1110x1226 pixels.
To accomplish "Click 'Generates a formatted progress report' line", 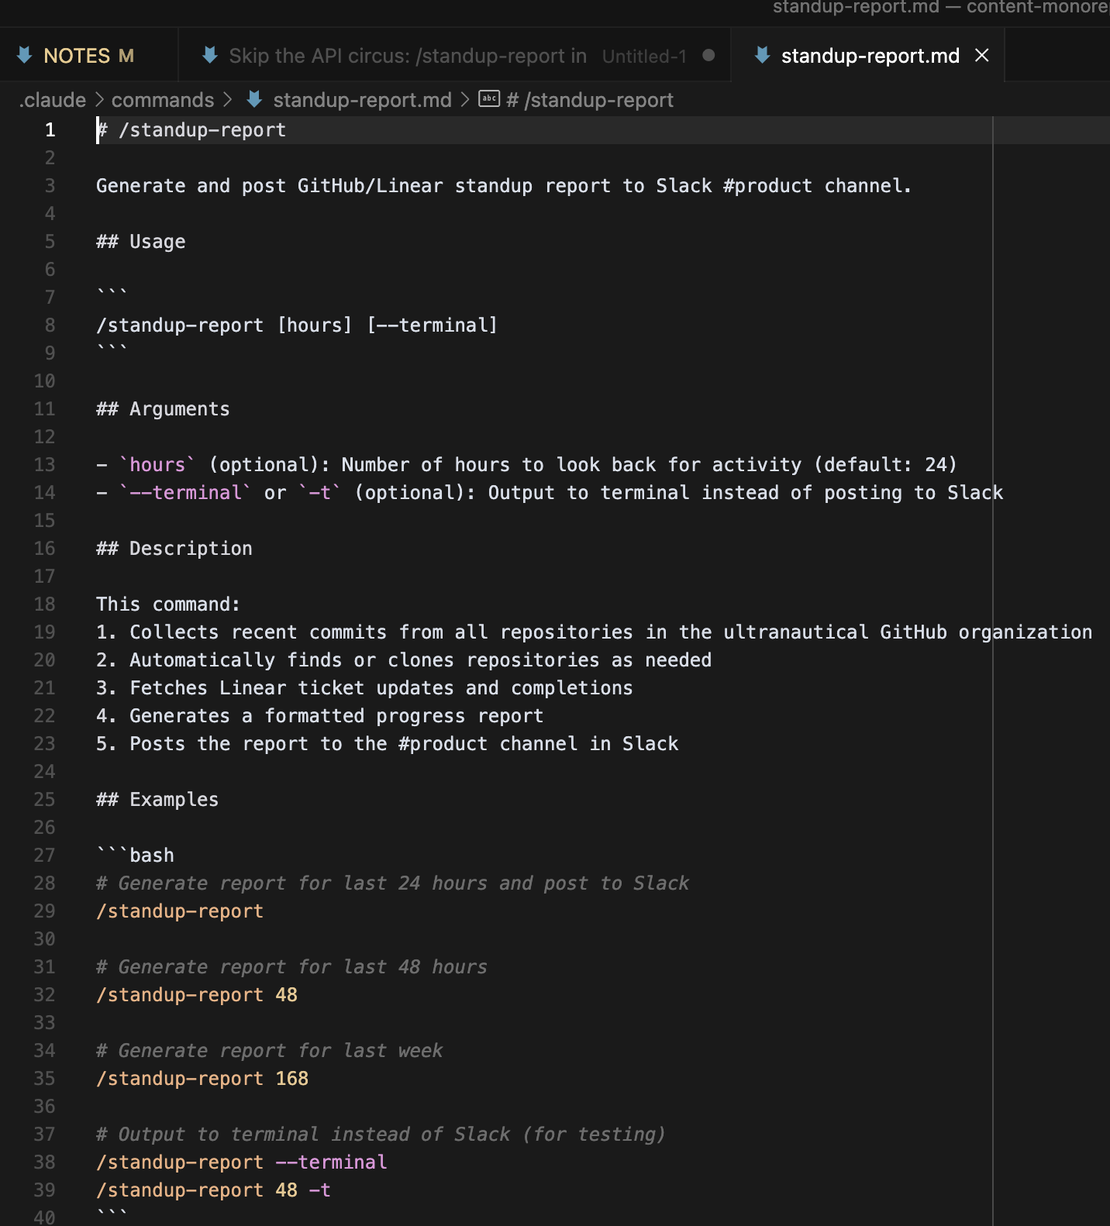I will click(x=320, y=716).
